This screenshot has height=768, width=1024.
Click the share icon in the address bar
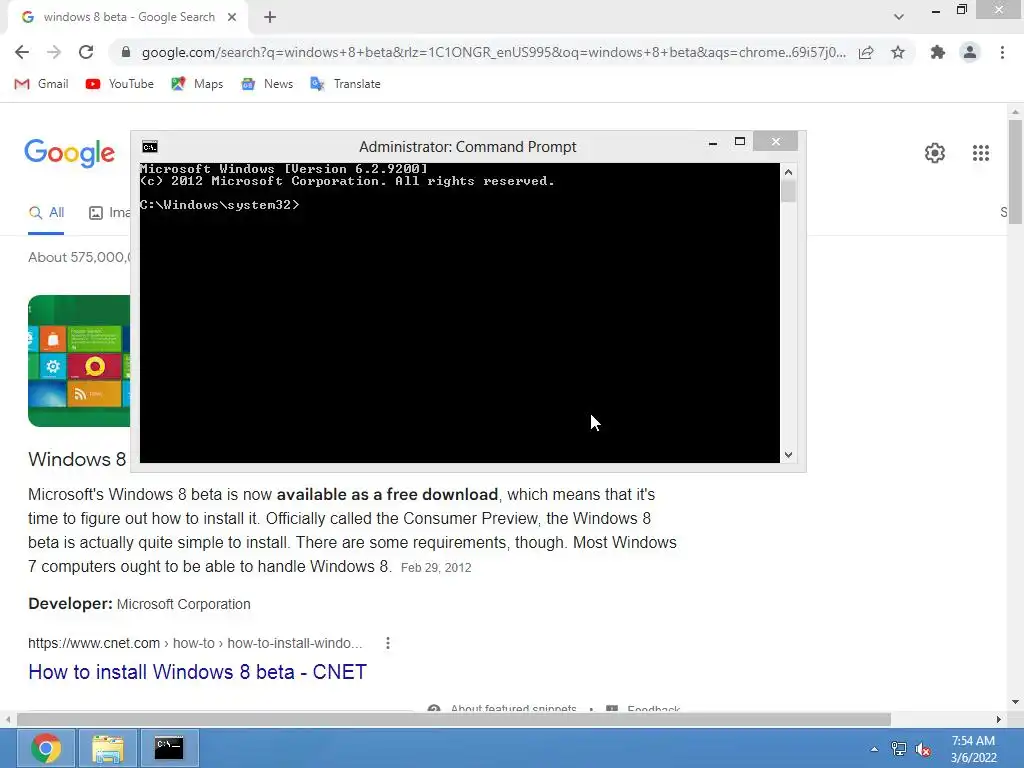point(866,52)
